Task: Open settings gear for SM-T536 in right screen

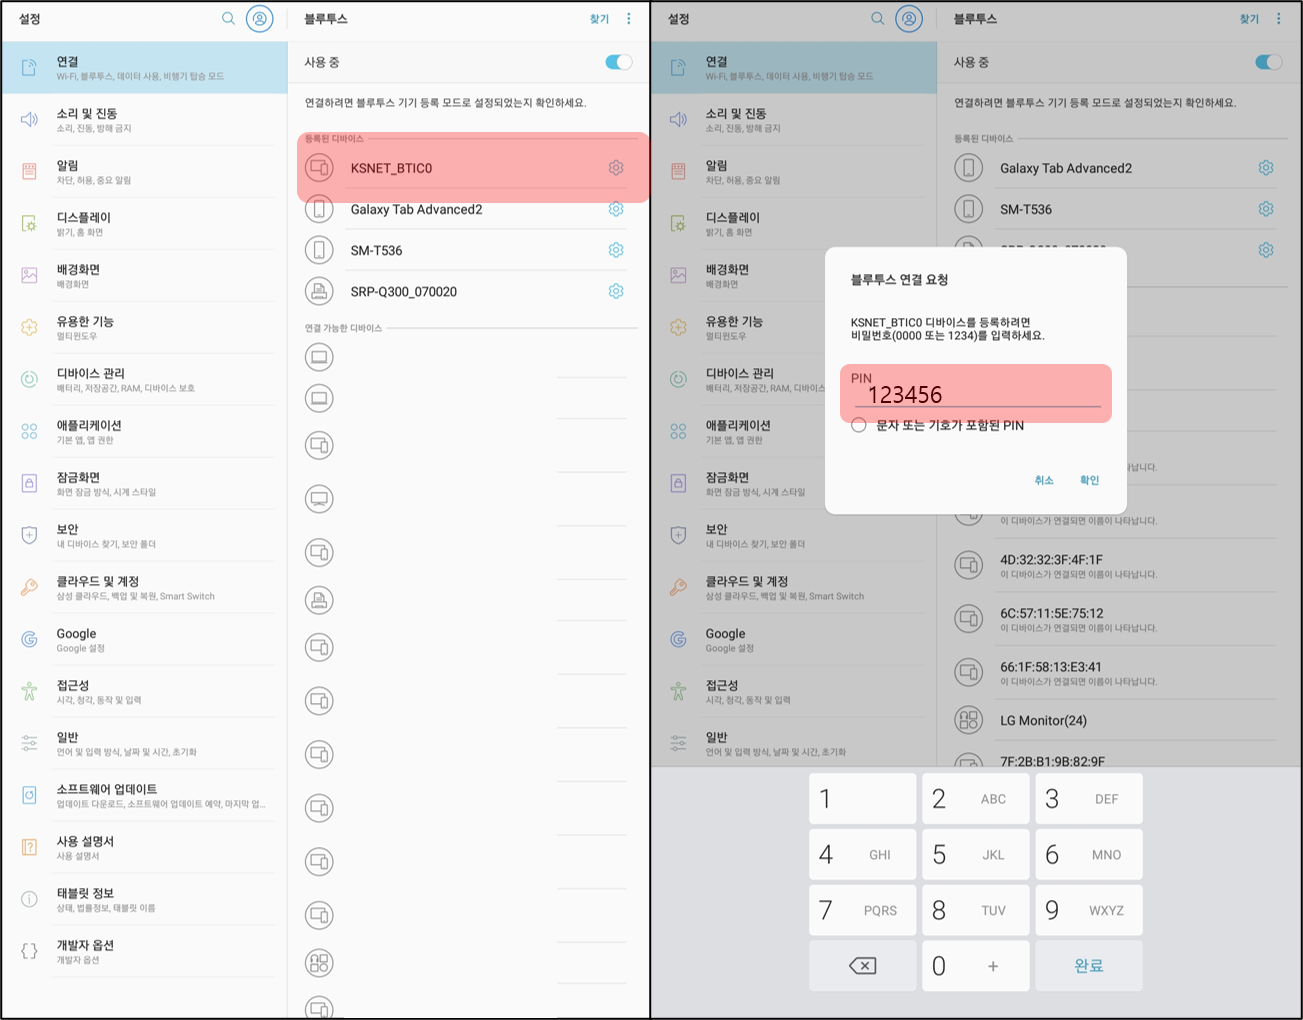Action: point(1266,209)
